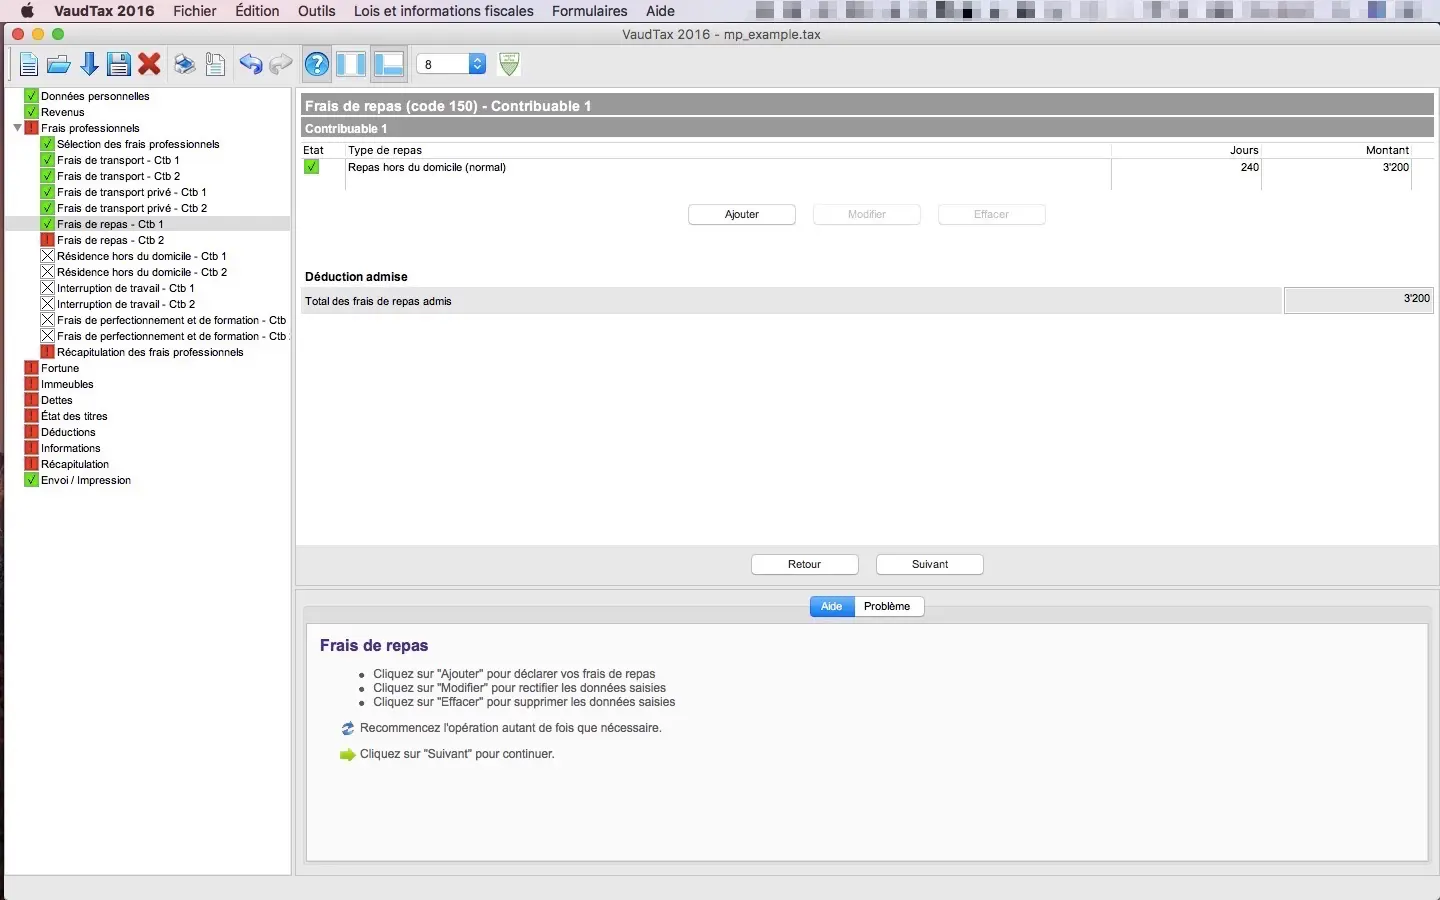Open Données personnelles in the tree
This screenshot has height=900, width=1440.
(95, 96)
